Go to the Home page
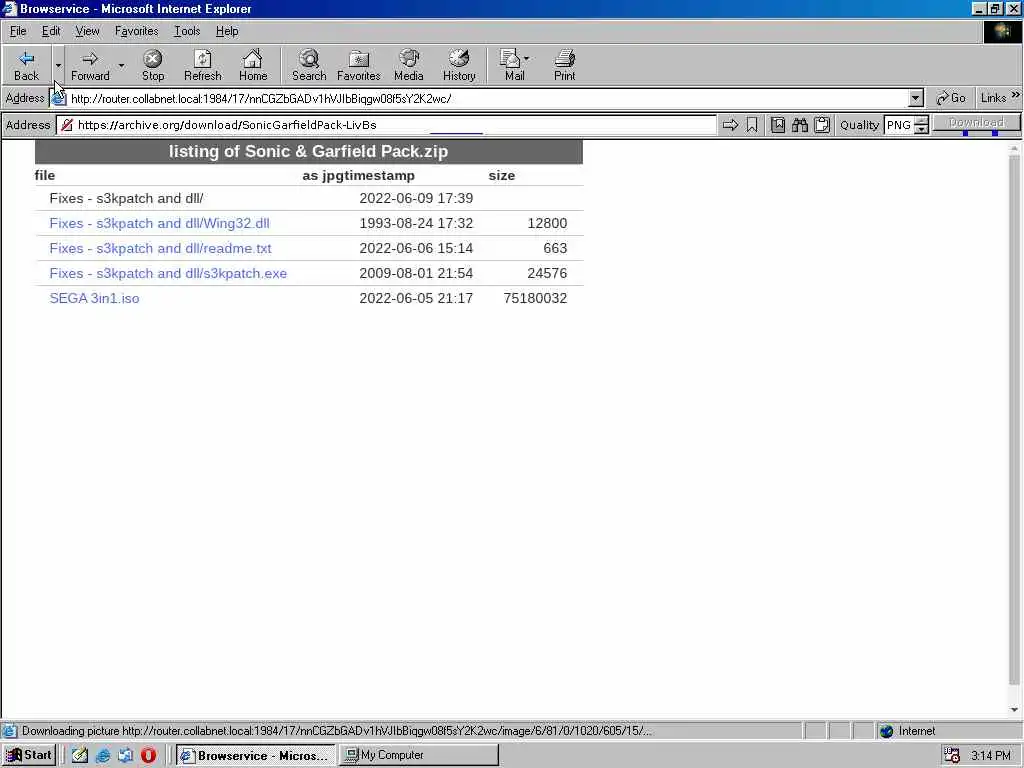This screenshot has width=1024, height=768. coord(253,65)
